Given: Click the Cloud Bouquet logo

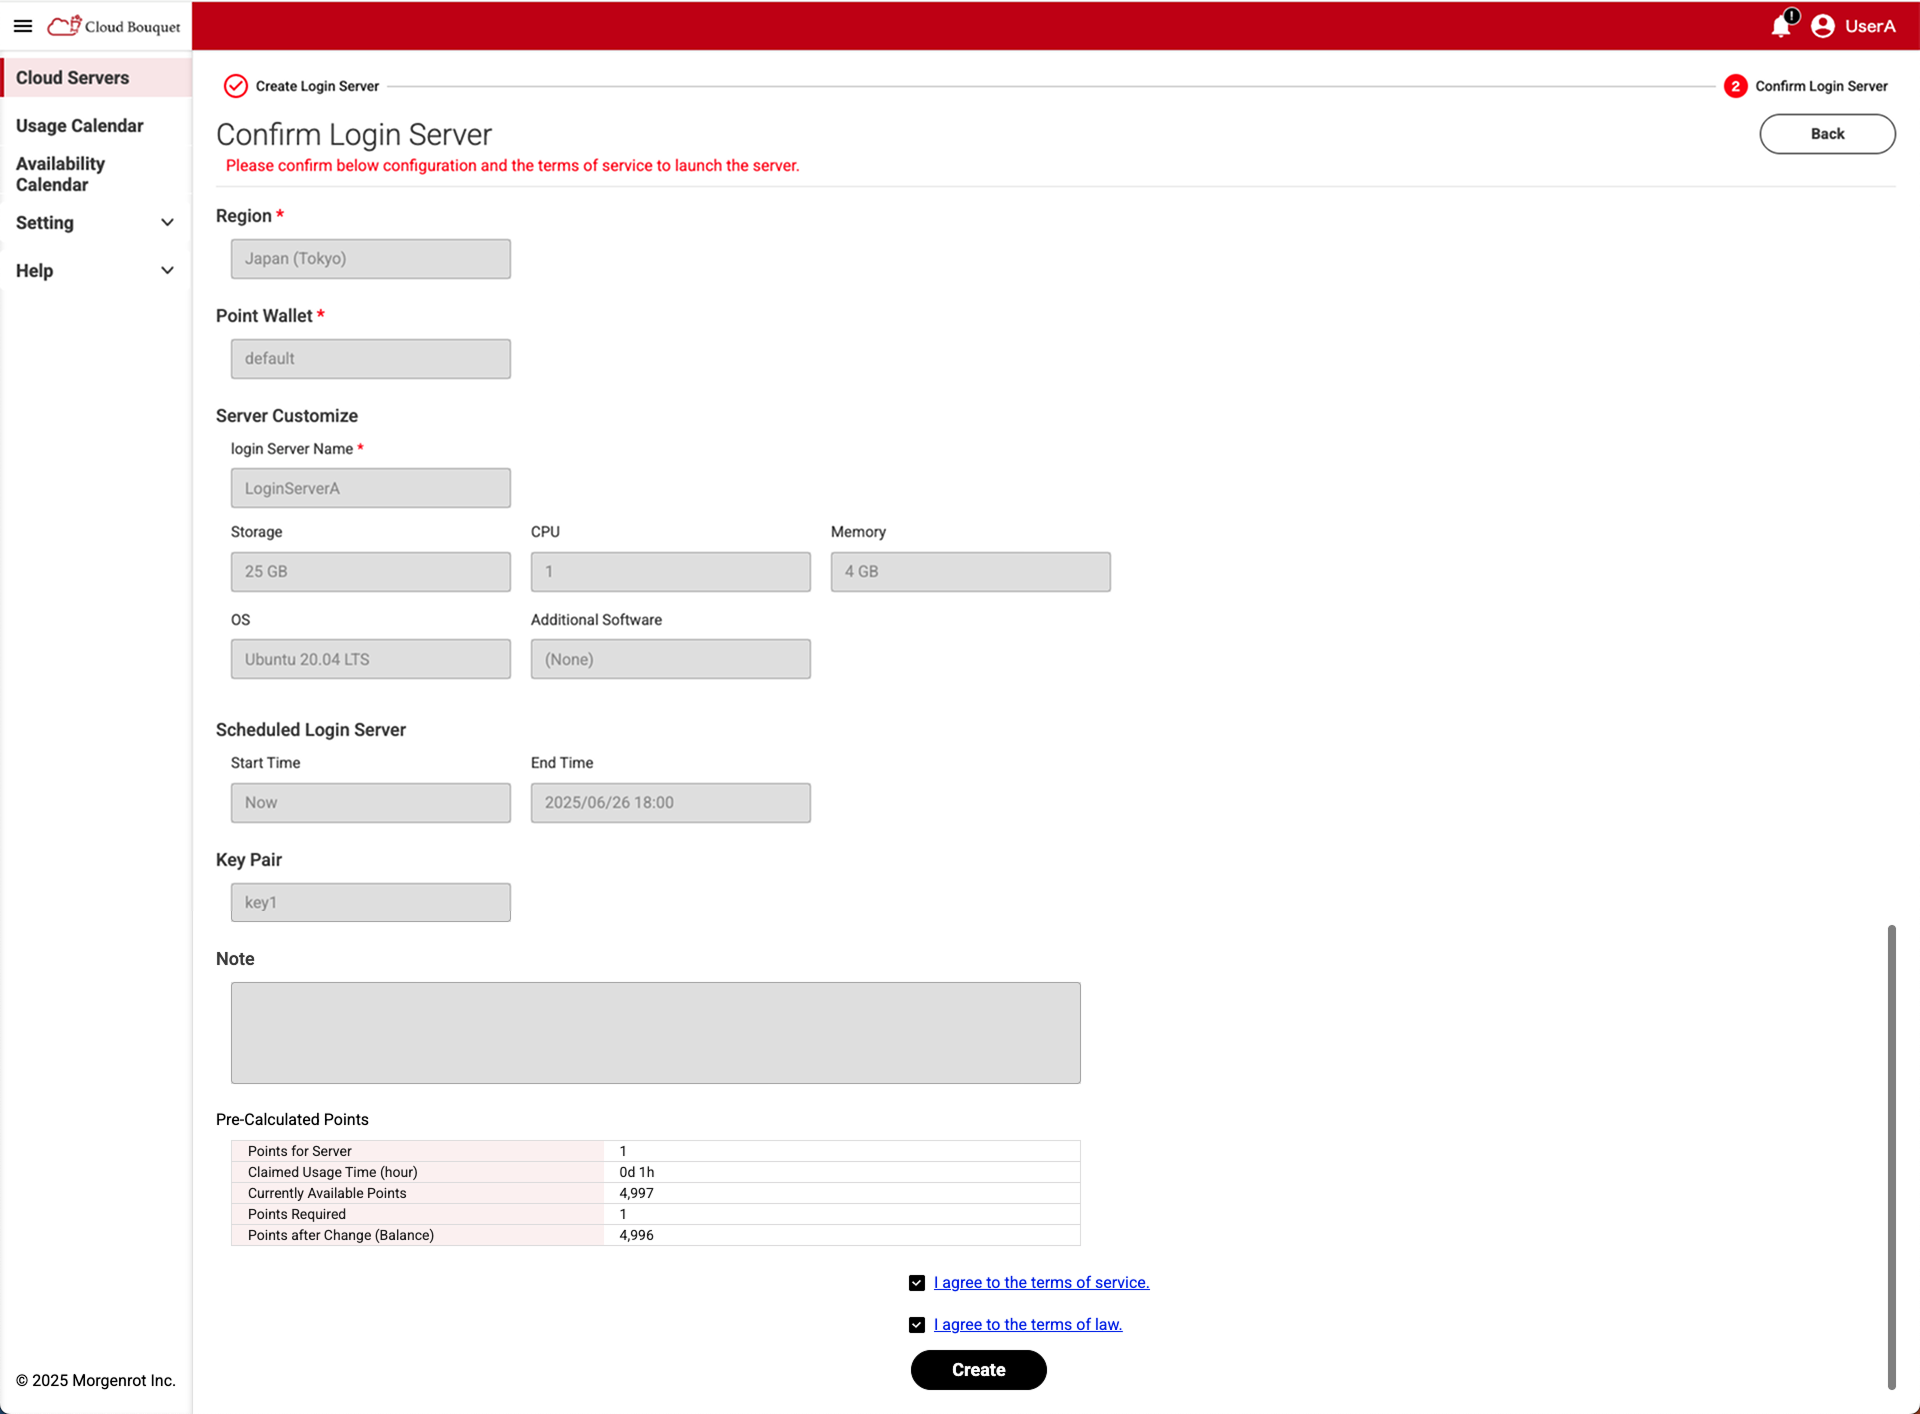Looking at the screenshot, I should [x=114, y=26].
